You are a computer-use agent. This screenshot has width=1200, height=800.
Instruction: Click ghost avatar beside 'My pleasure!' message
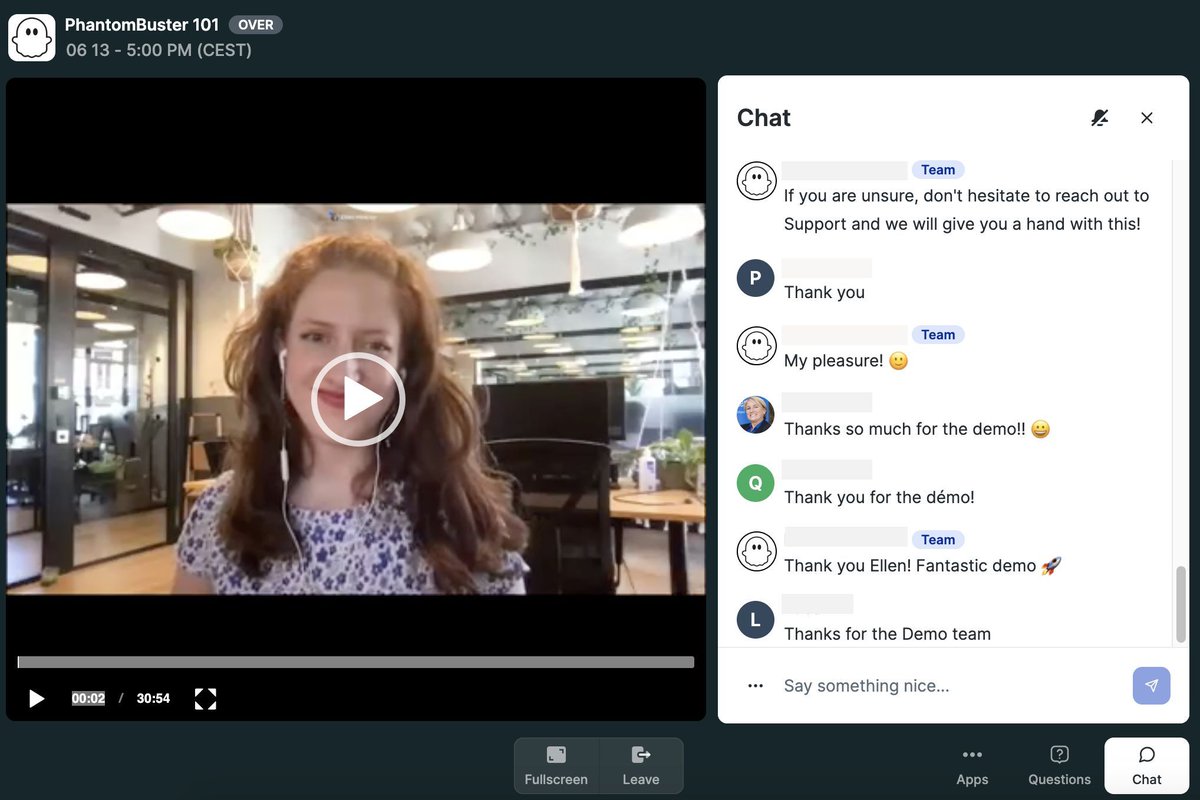click(x=756, y=346)
